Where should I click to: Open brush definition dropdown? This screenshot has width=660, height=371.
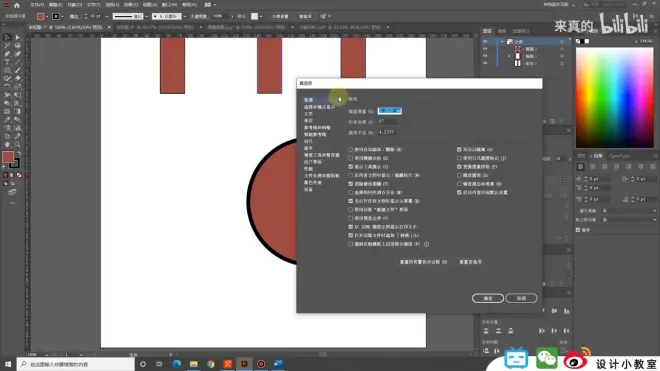tap(184, 16)
